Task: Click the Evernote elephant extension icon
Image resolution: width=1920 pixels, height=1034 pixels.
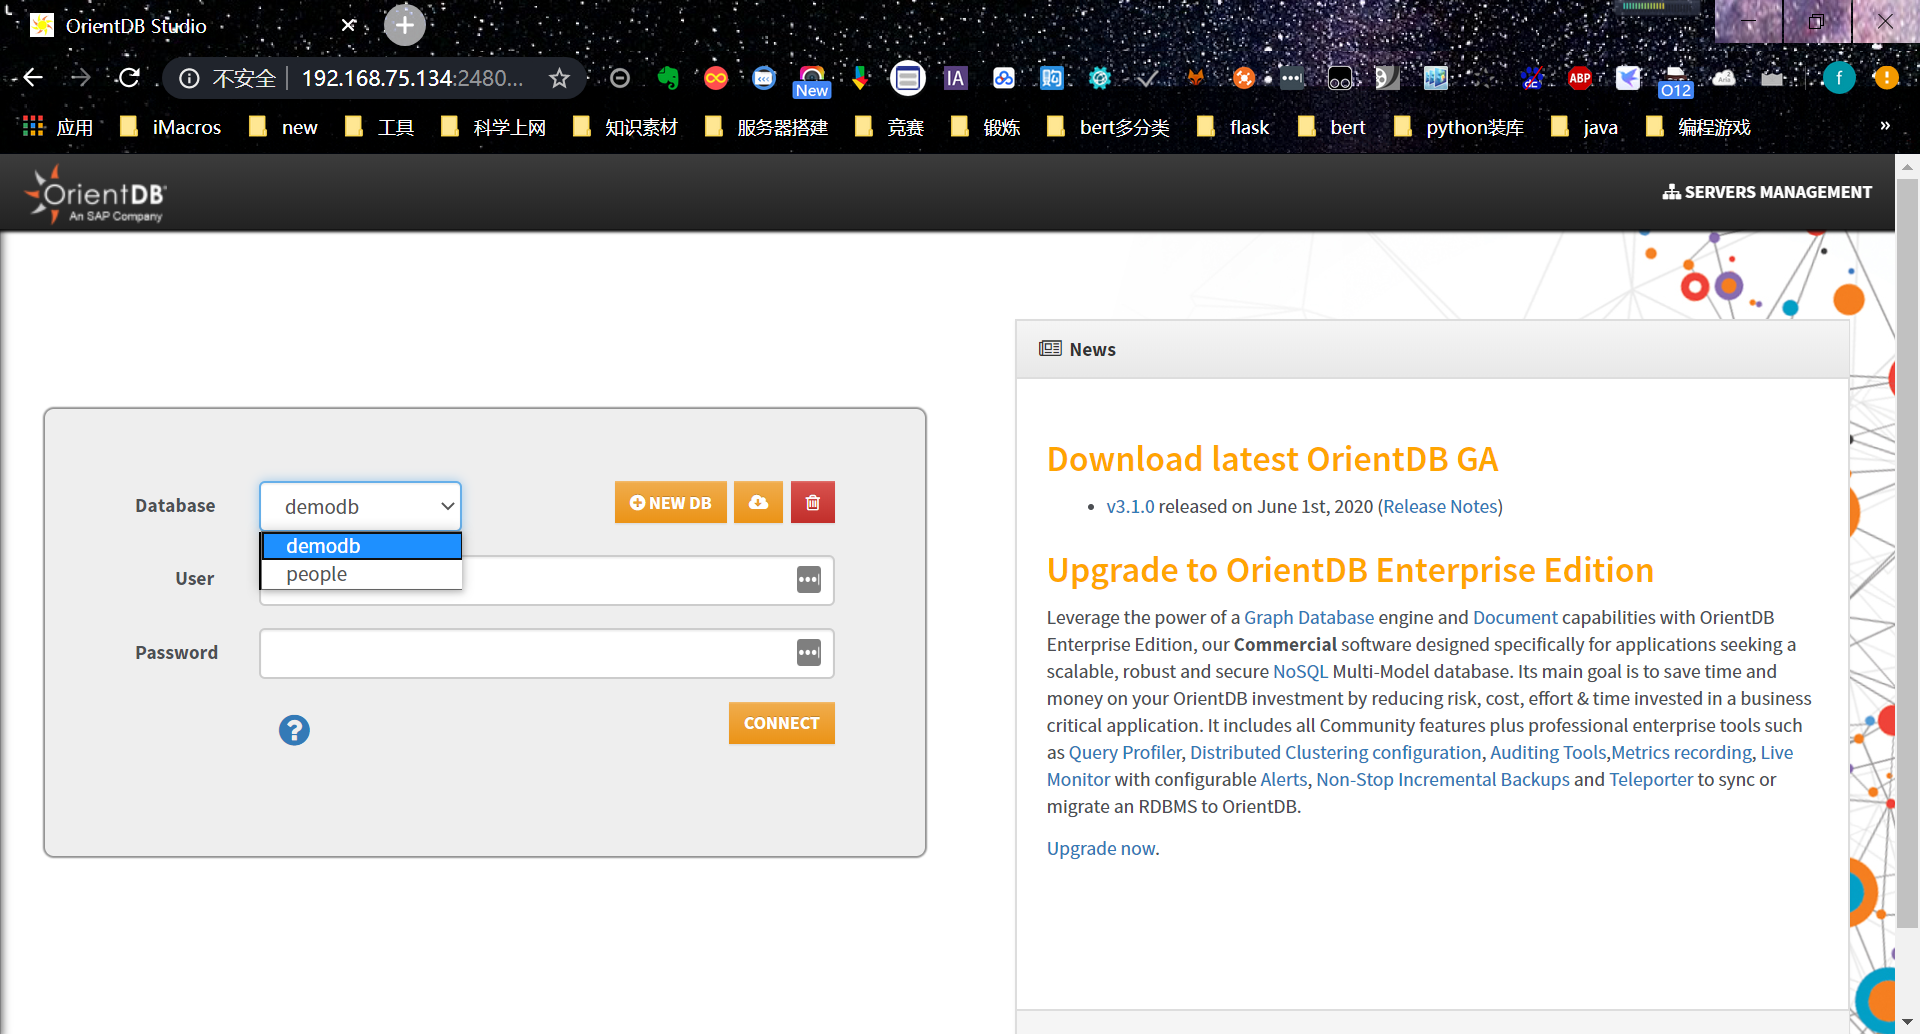Action: click(668, 78)
